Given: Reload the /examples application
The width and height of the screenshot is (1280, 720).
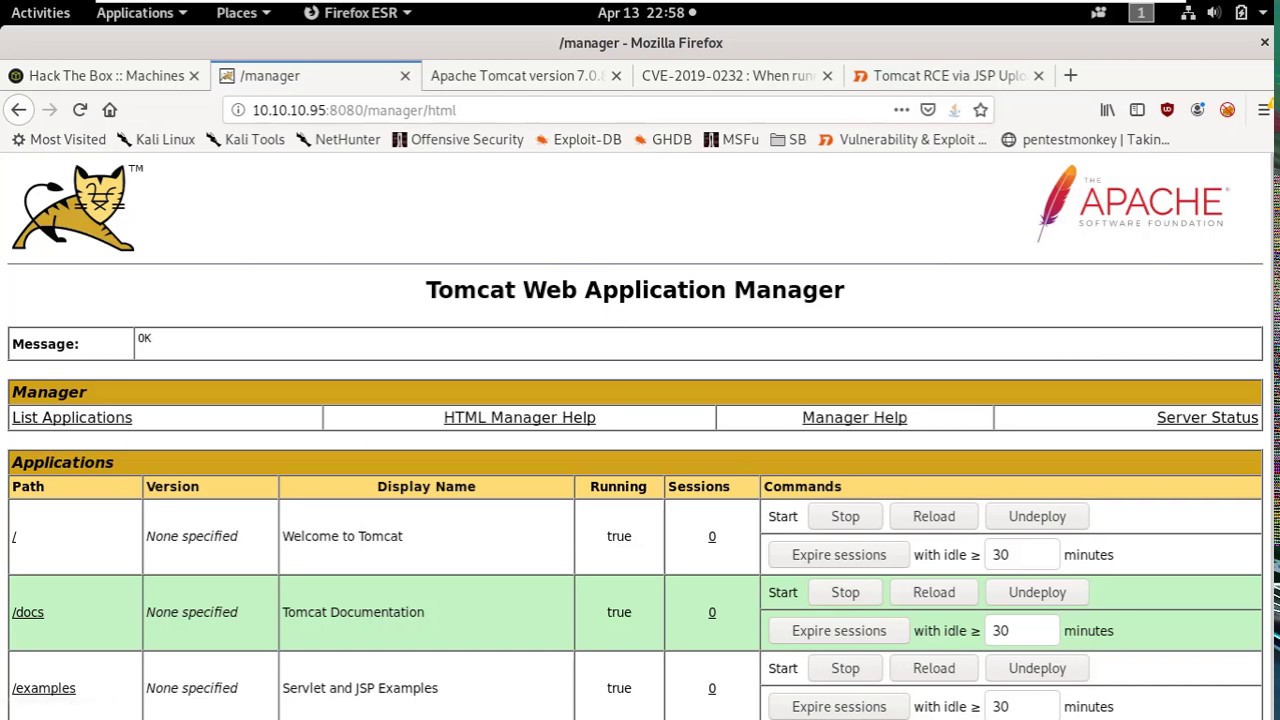Looking at the screenshot, I should [x=934, y=668].
